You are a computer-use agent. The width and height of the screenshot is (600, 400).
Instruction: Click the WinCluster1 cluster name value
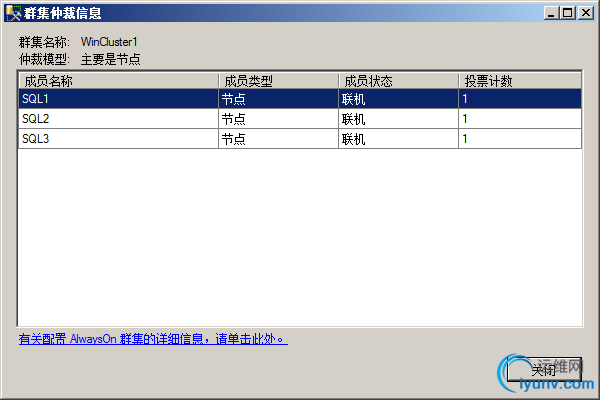coord(109,41)
